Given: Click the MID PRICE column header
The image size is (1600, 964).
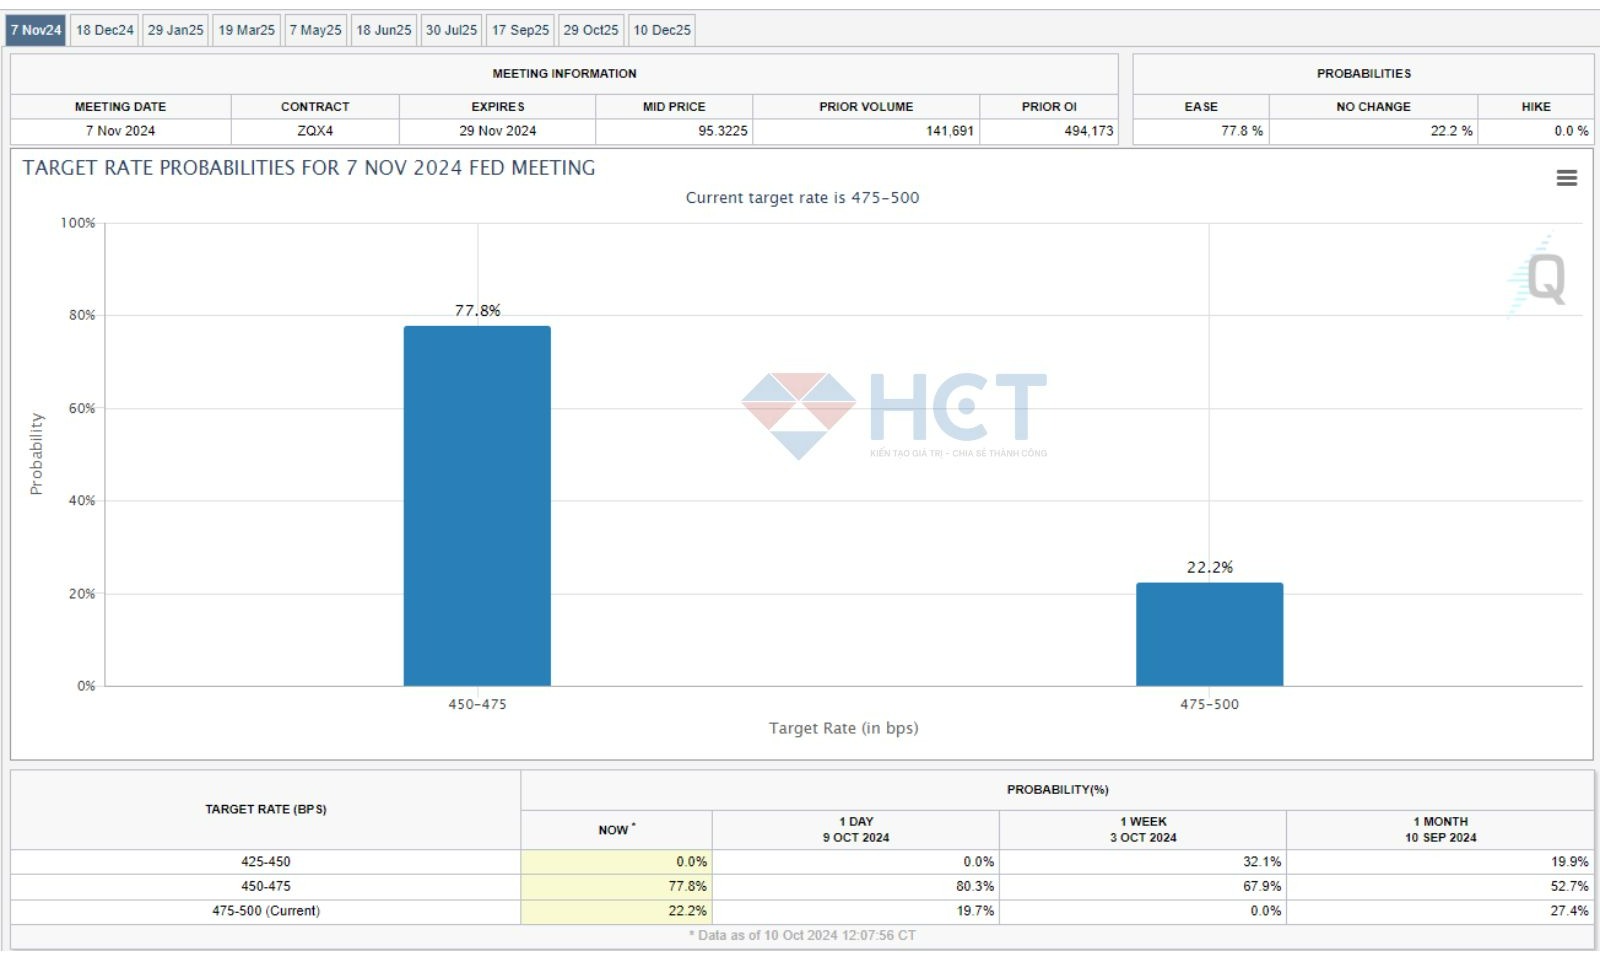Looking at the screenshot, I should (x=674, y=107).
